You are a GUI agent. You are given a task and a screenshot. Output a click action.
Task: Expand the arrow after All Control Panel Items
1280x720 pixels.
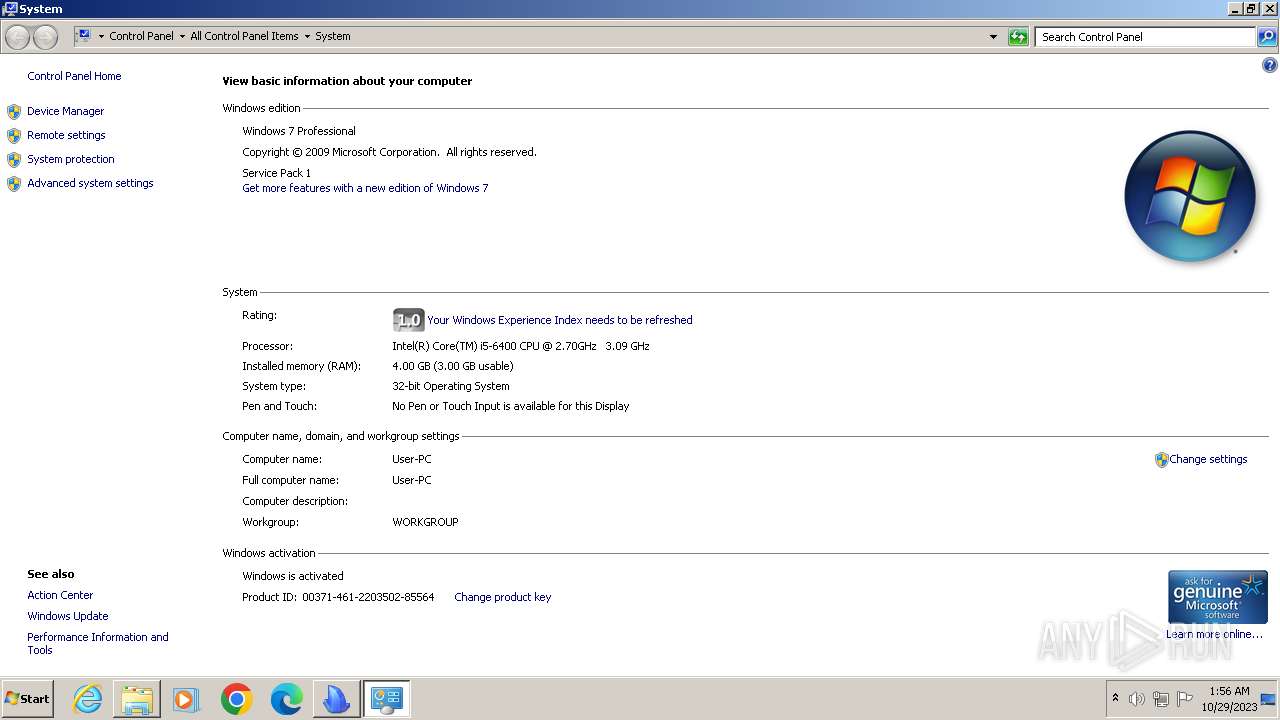(x=307, y=36)
